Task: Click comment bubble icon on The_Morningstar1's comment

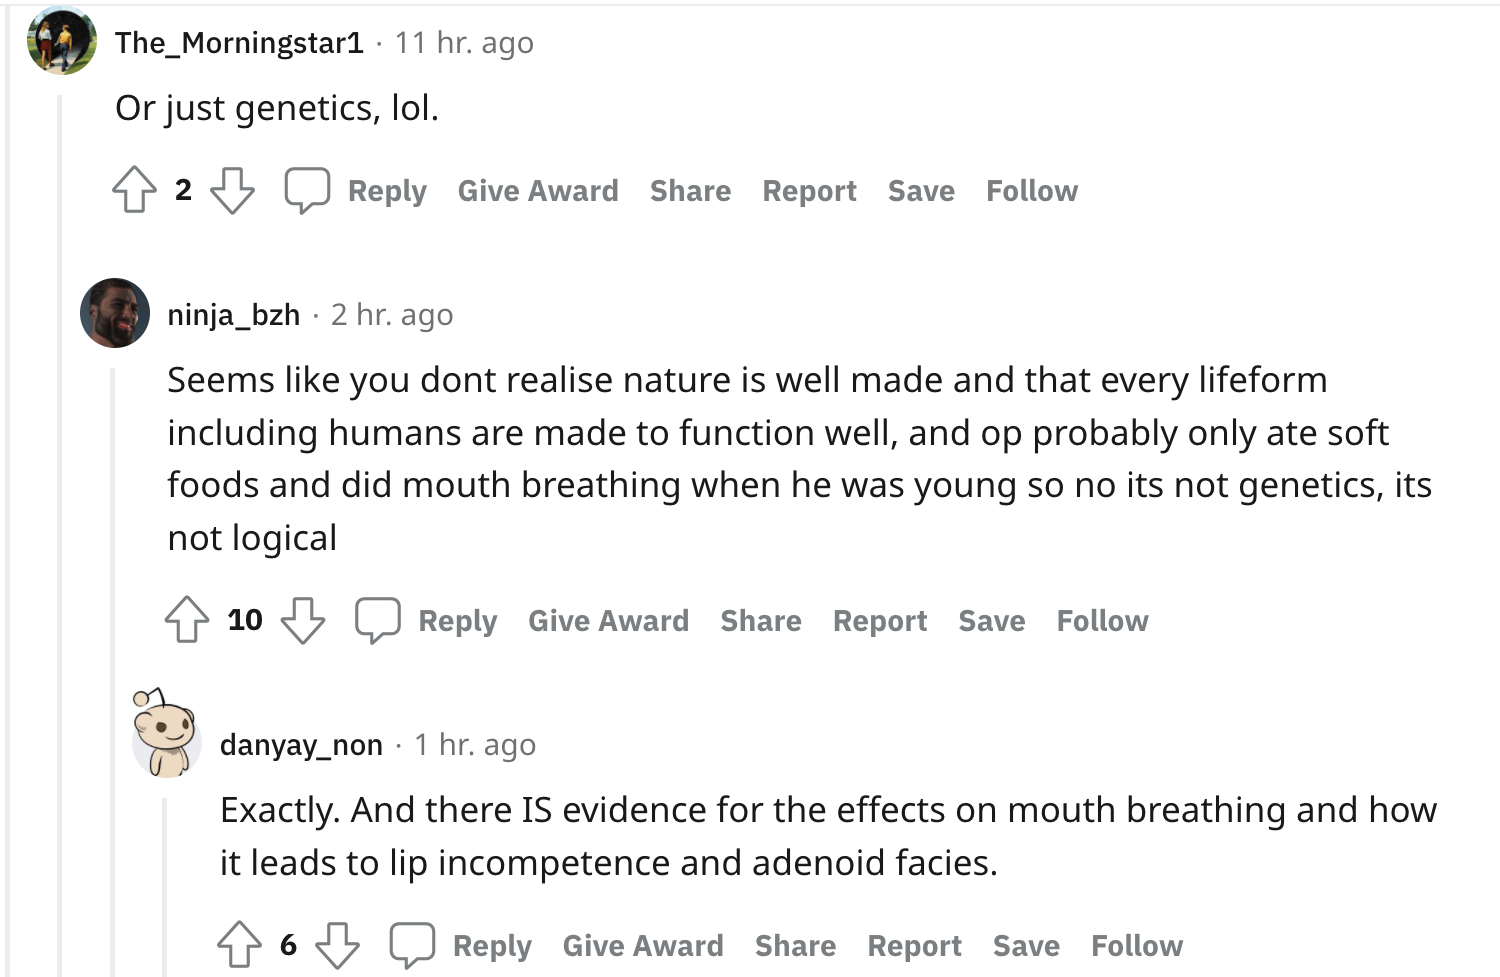Action: (307, 190)
